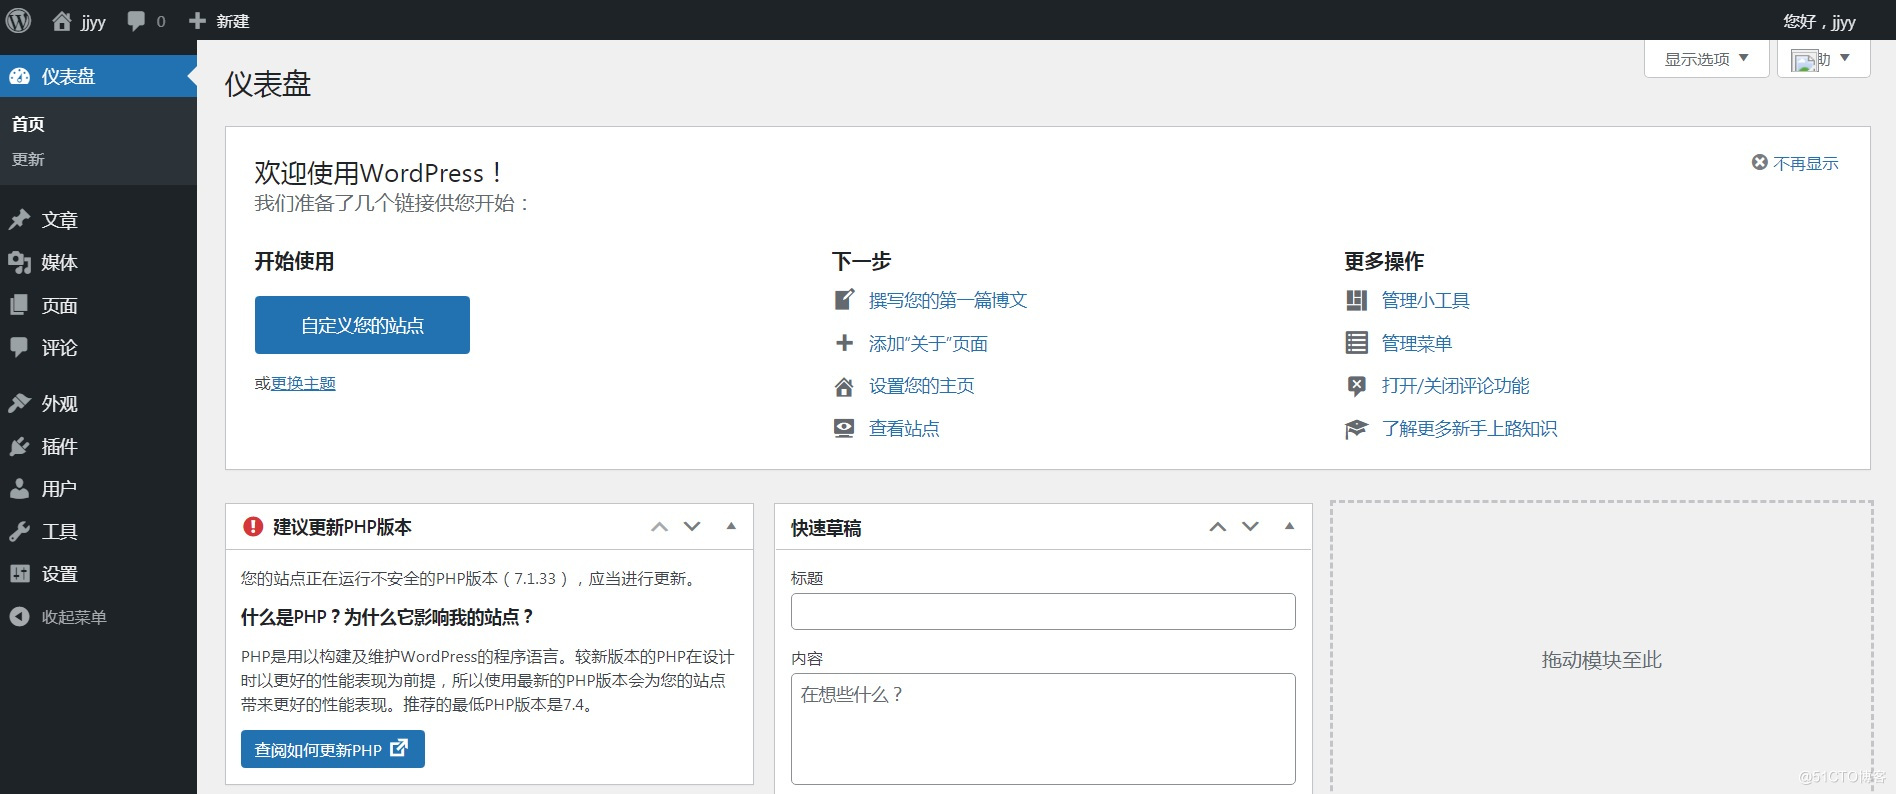Click the 文章 pushpin icon in sidebar

click(19, 220)
